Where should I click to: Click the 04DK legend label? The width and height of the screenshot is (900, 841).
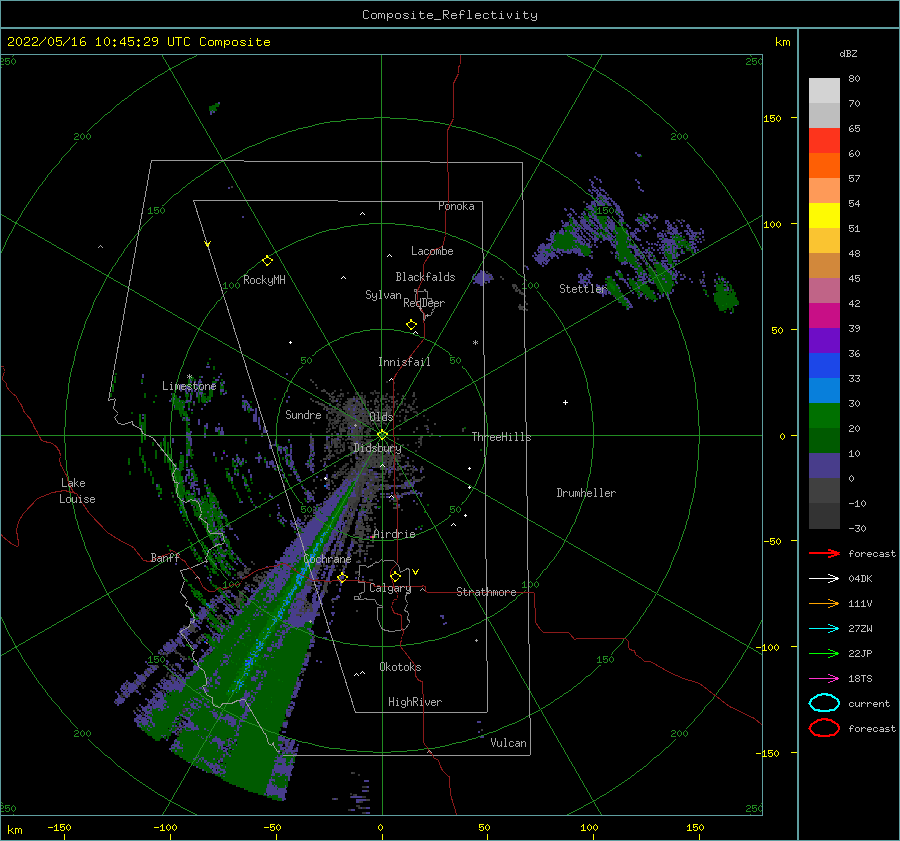tap(860, 579)
